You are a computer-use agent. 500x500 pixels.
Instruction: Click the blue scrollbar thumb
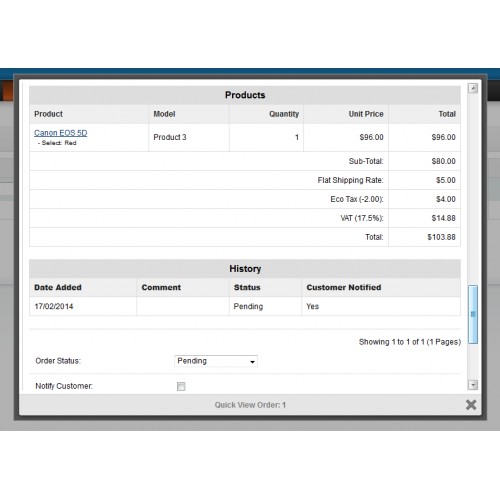pyautogui.click(x=473, y=314)
